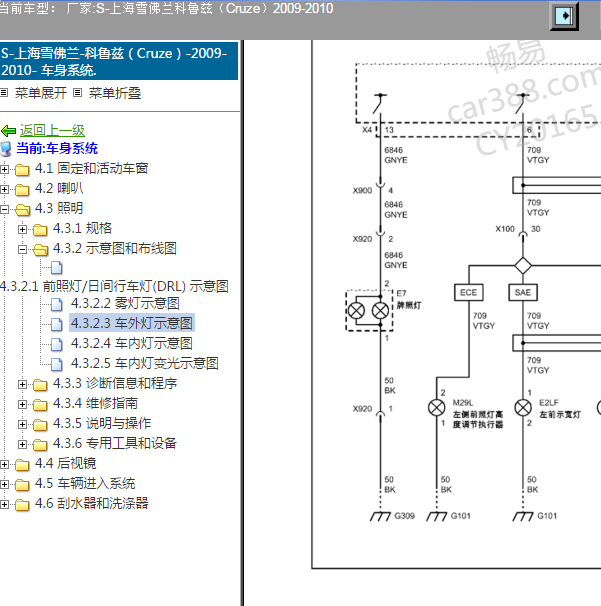
Task: Select 4.3 照明 tree item
Action: [59, 208]
